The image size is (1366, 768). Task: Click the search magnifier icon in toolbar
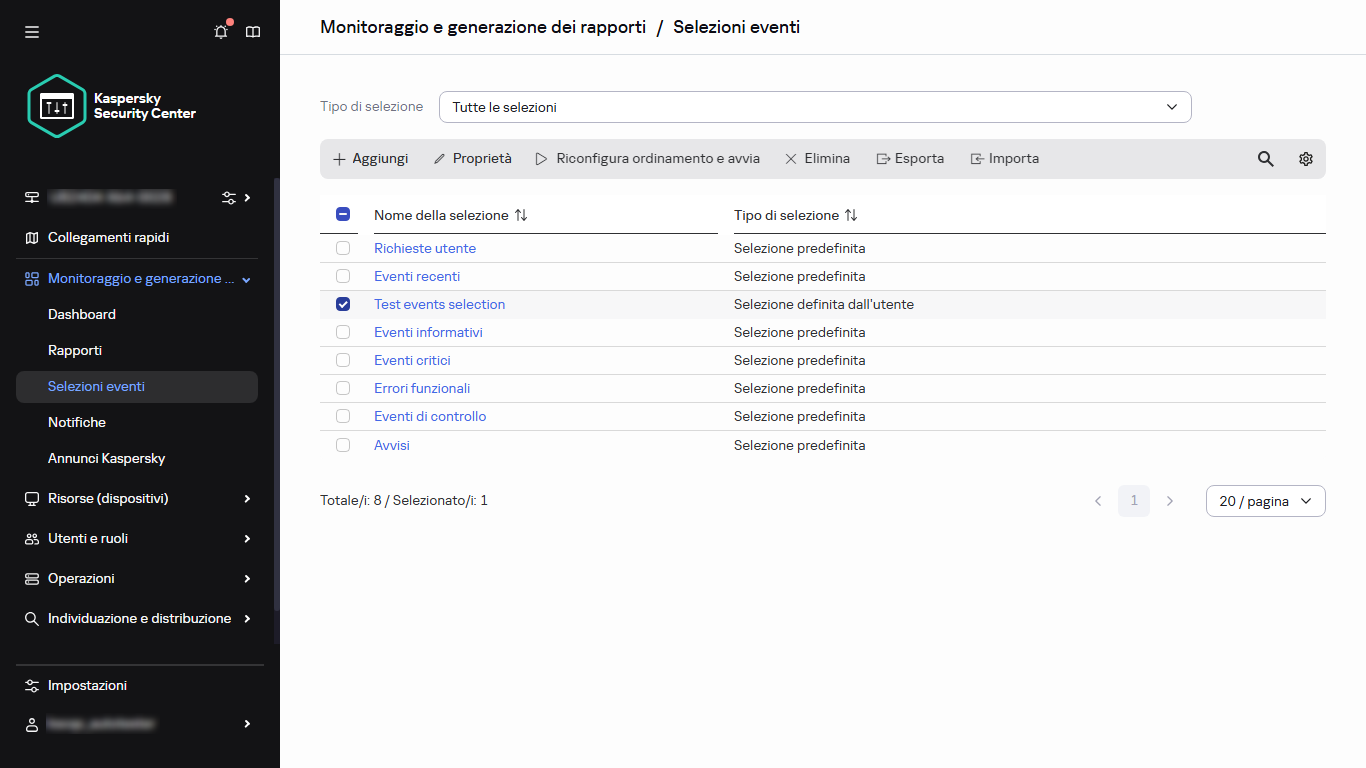[1265, 159]
